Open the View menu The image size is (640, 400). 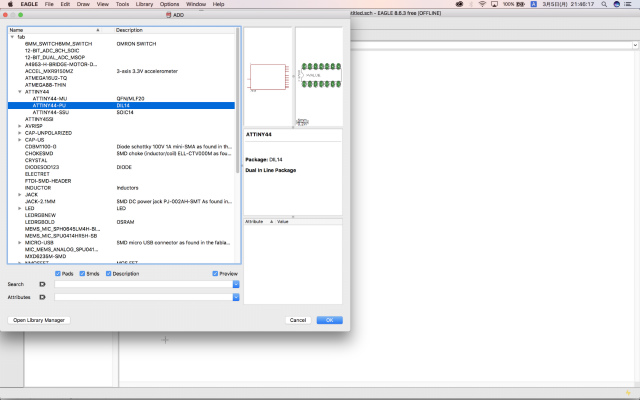pos(102,4)
